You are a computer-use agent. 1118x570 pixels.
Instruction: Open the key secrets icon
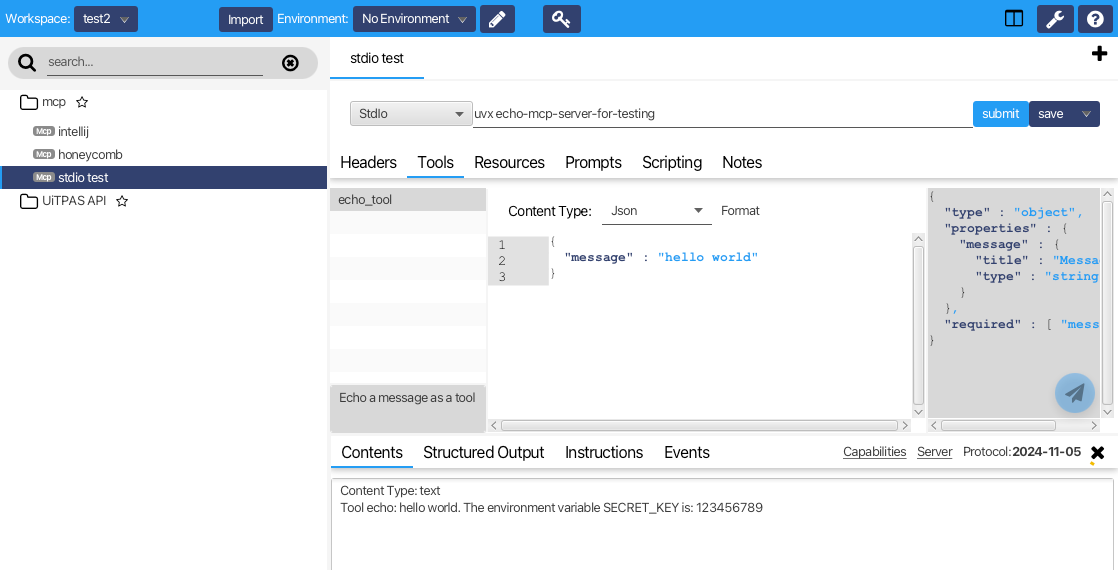click(561, 19)
